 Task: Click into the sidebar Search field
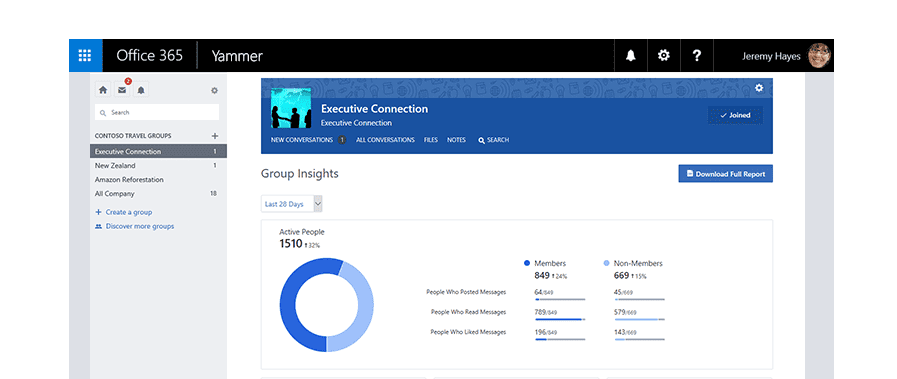coord(157,113)
